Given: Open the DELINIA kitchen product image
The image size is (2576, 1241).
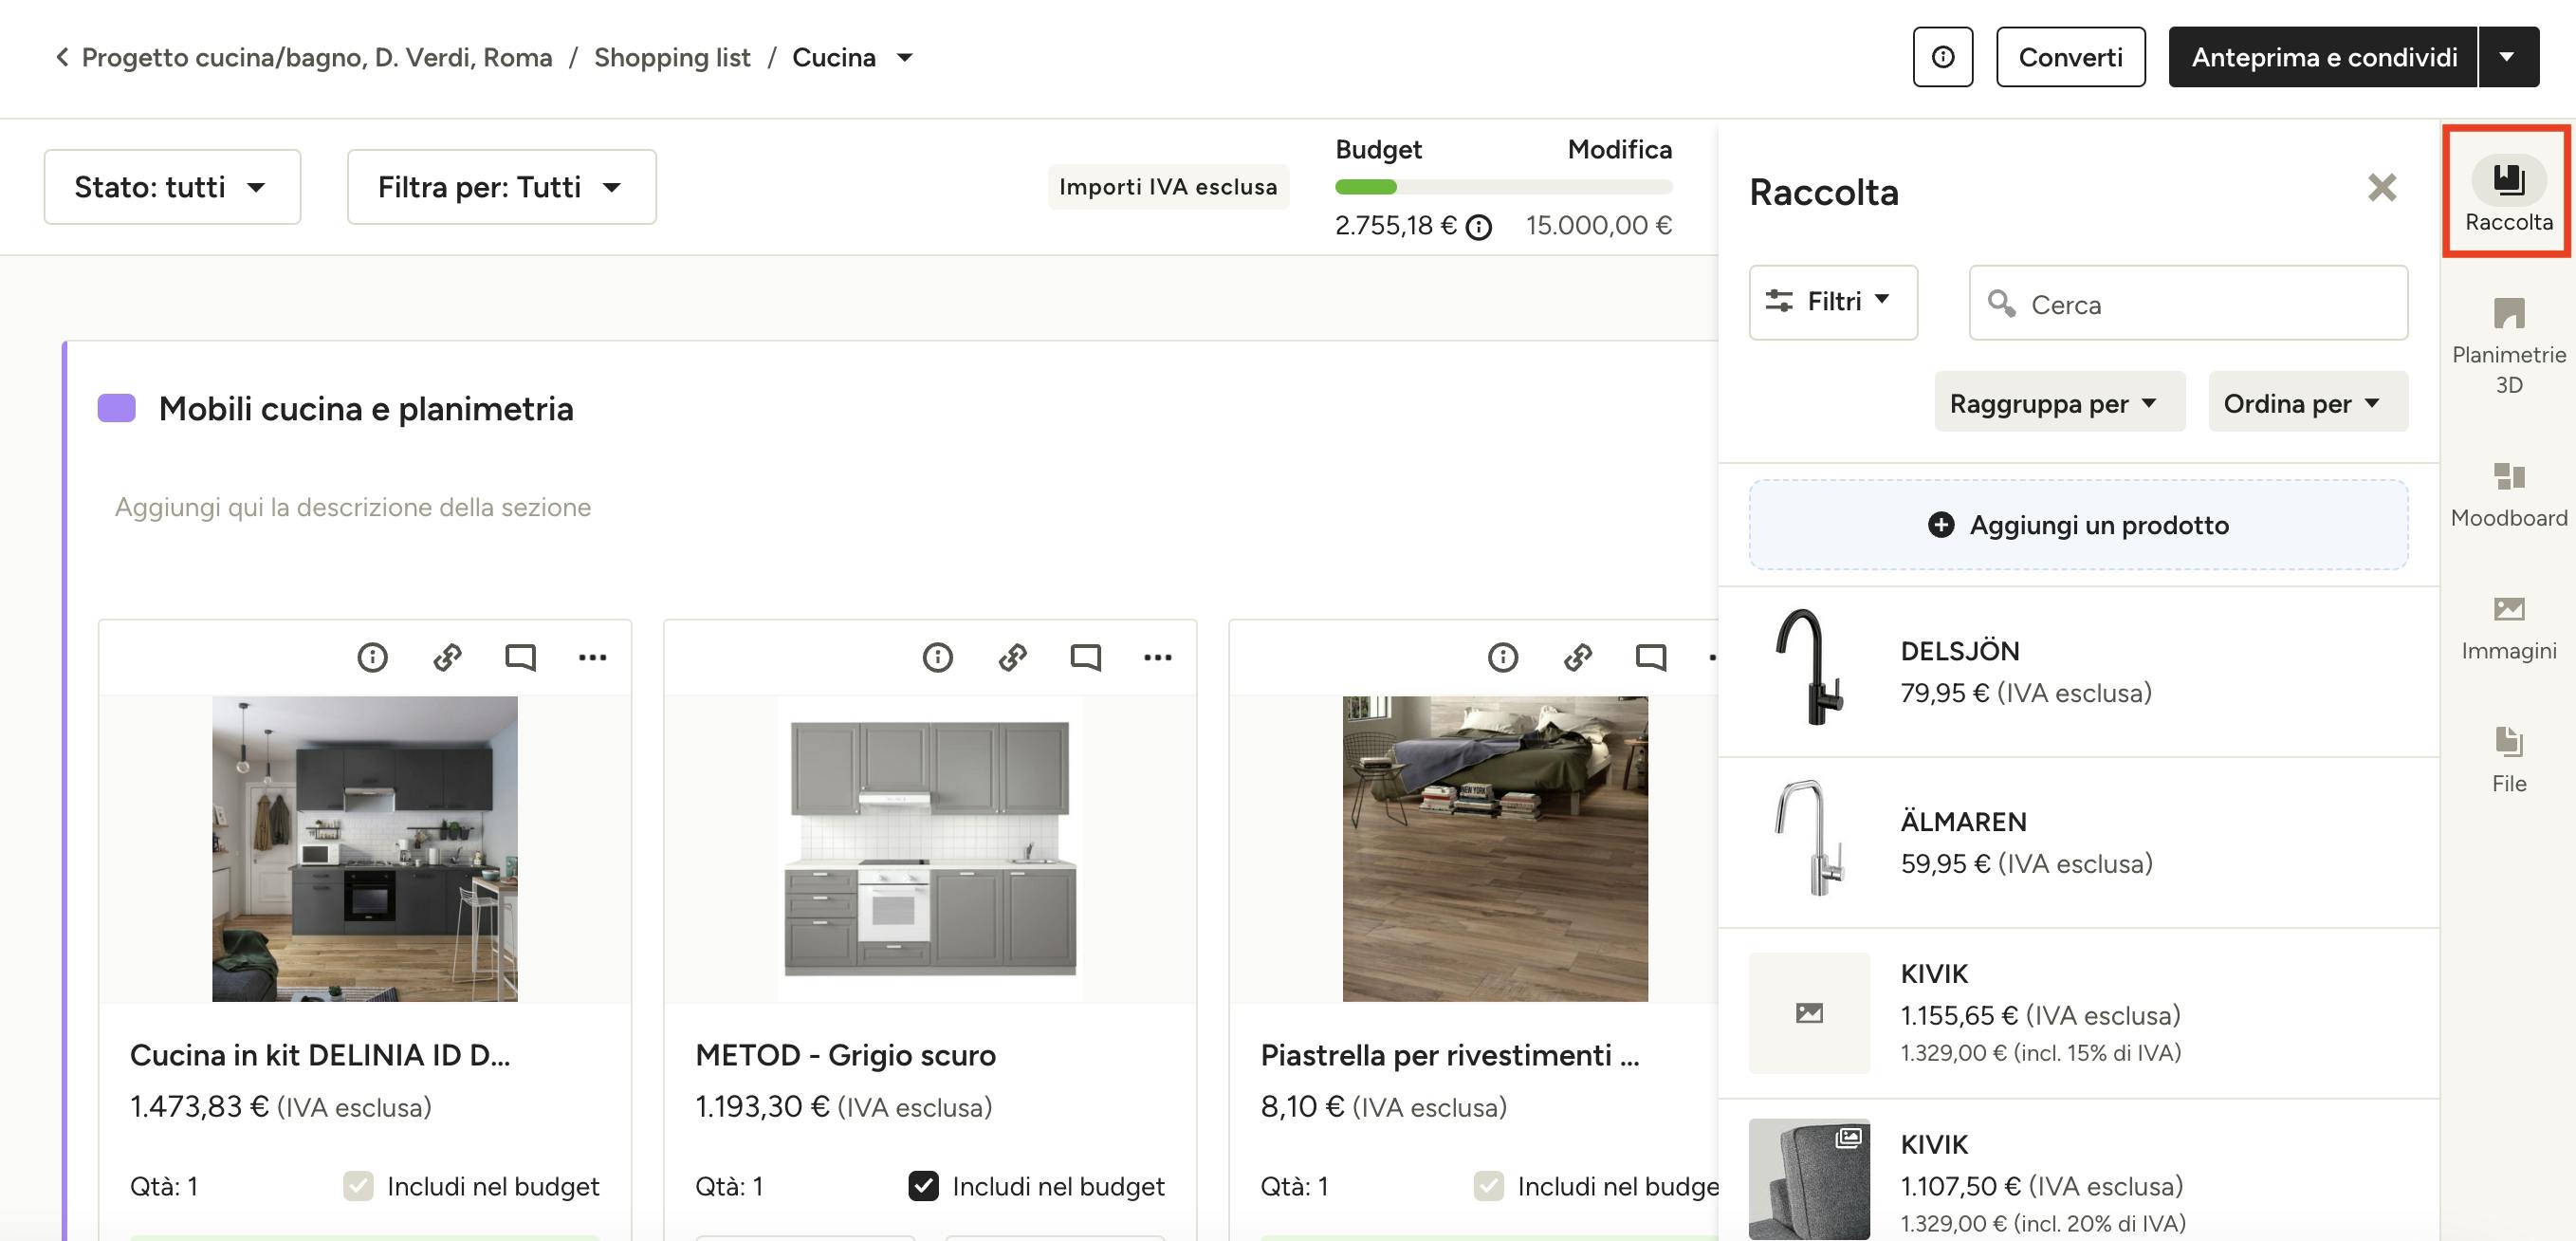Looking at the screenshot, I should (365, 849).
